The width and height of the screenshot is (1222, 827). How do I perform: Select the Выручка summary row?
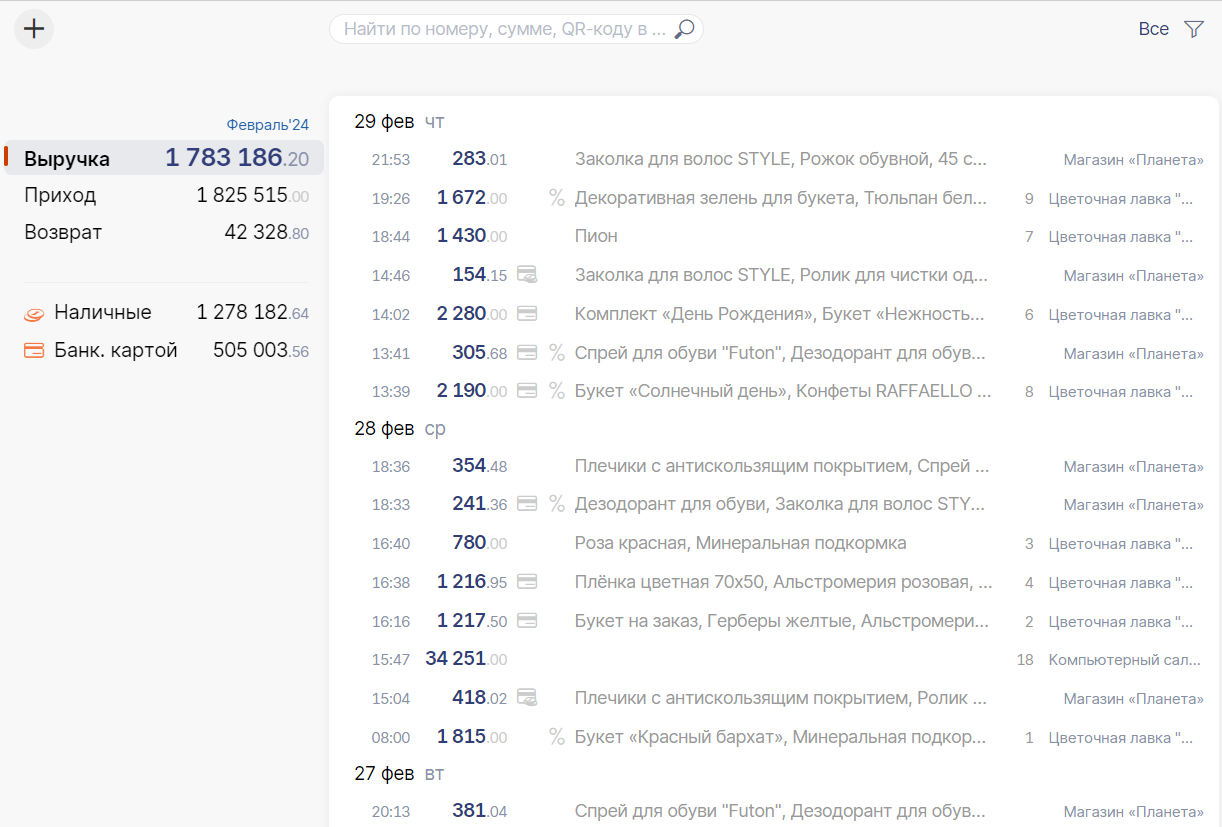point(165,158)
